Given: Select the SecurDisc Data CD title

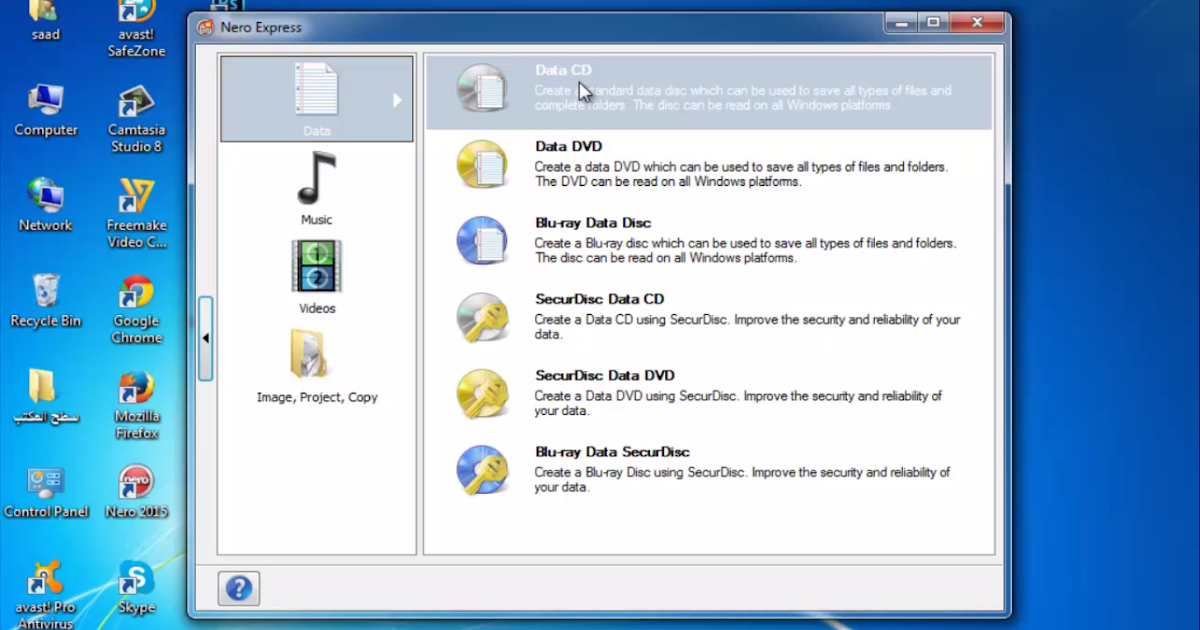Looking at the screenshot, I should [x=599, y=299].
